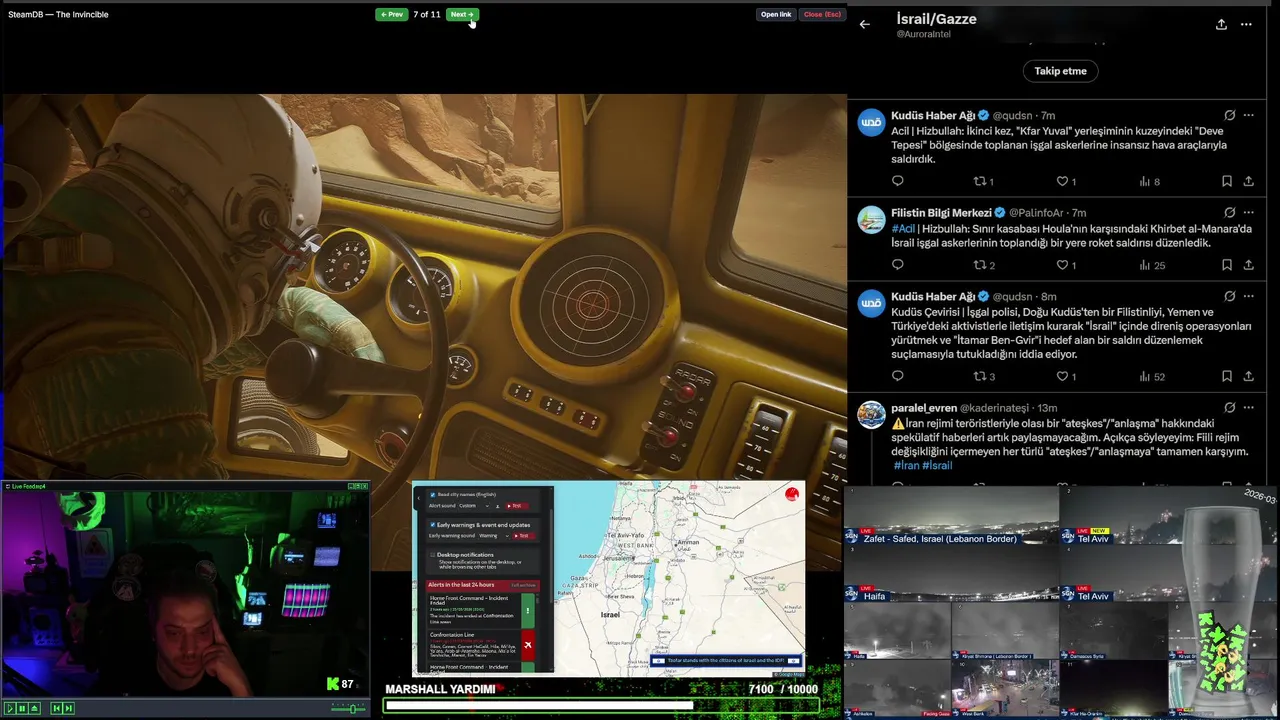Share the Filistin Bilgi Merkezi tweet
1280x720 pixels.
pyautogui.click(x=1248, y=265)
